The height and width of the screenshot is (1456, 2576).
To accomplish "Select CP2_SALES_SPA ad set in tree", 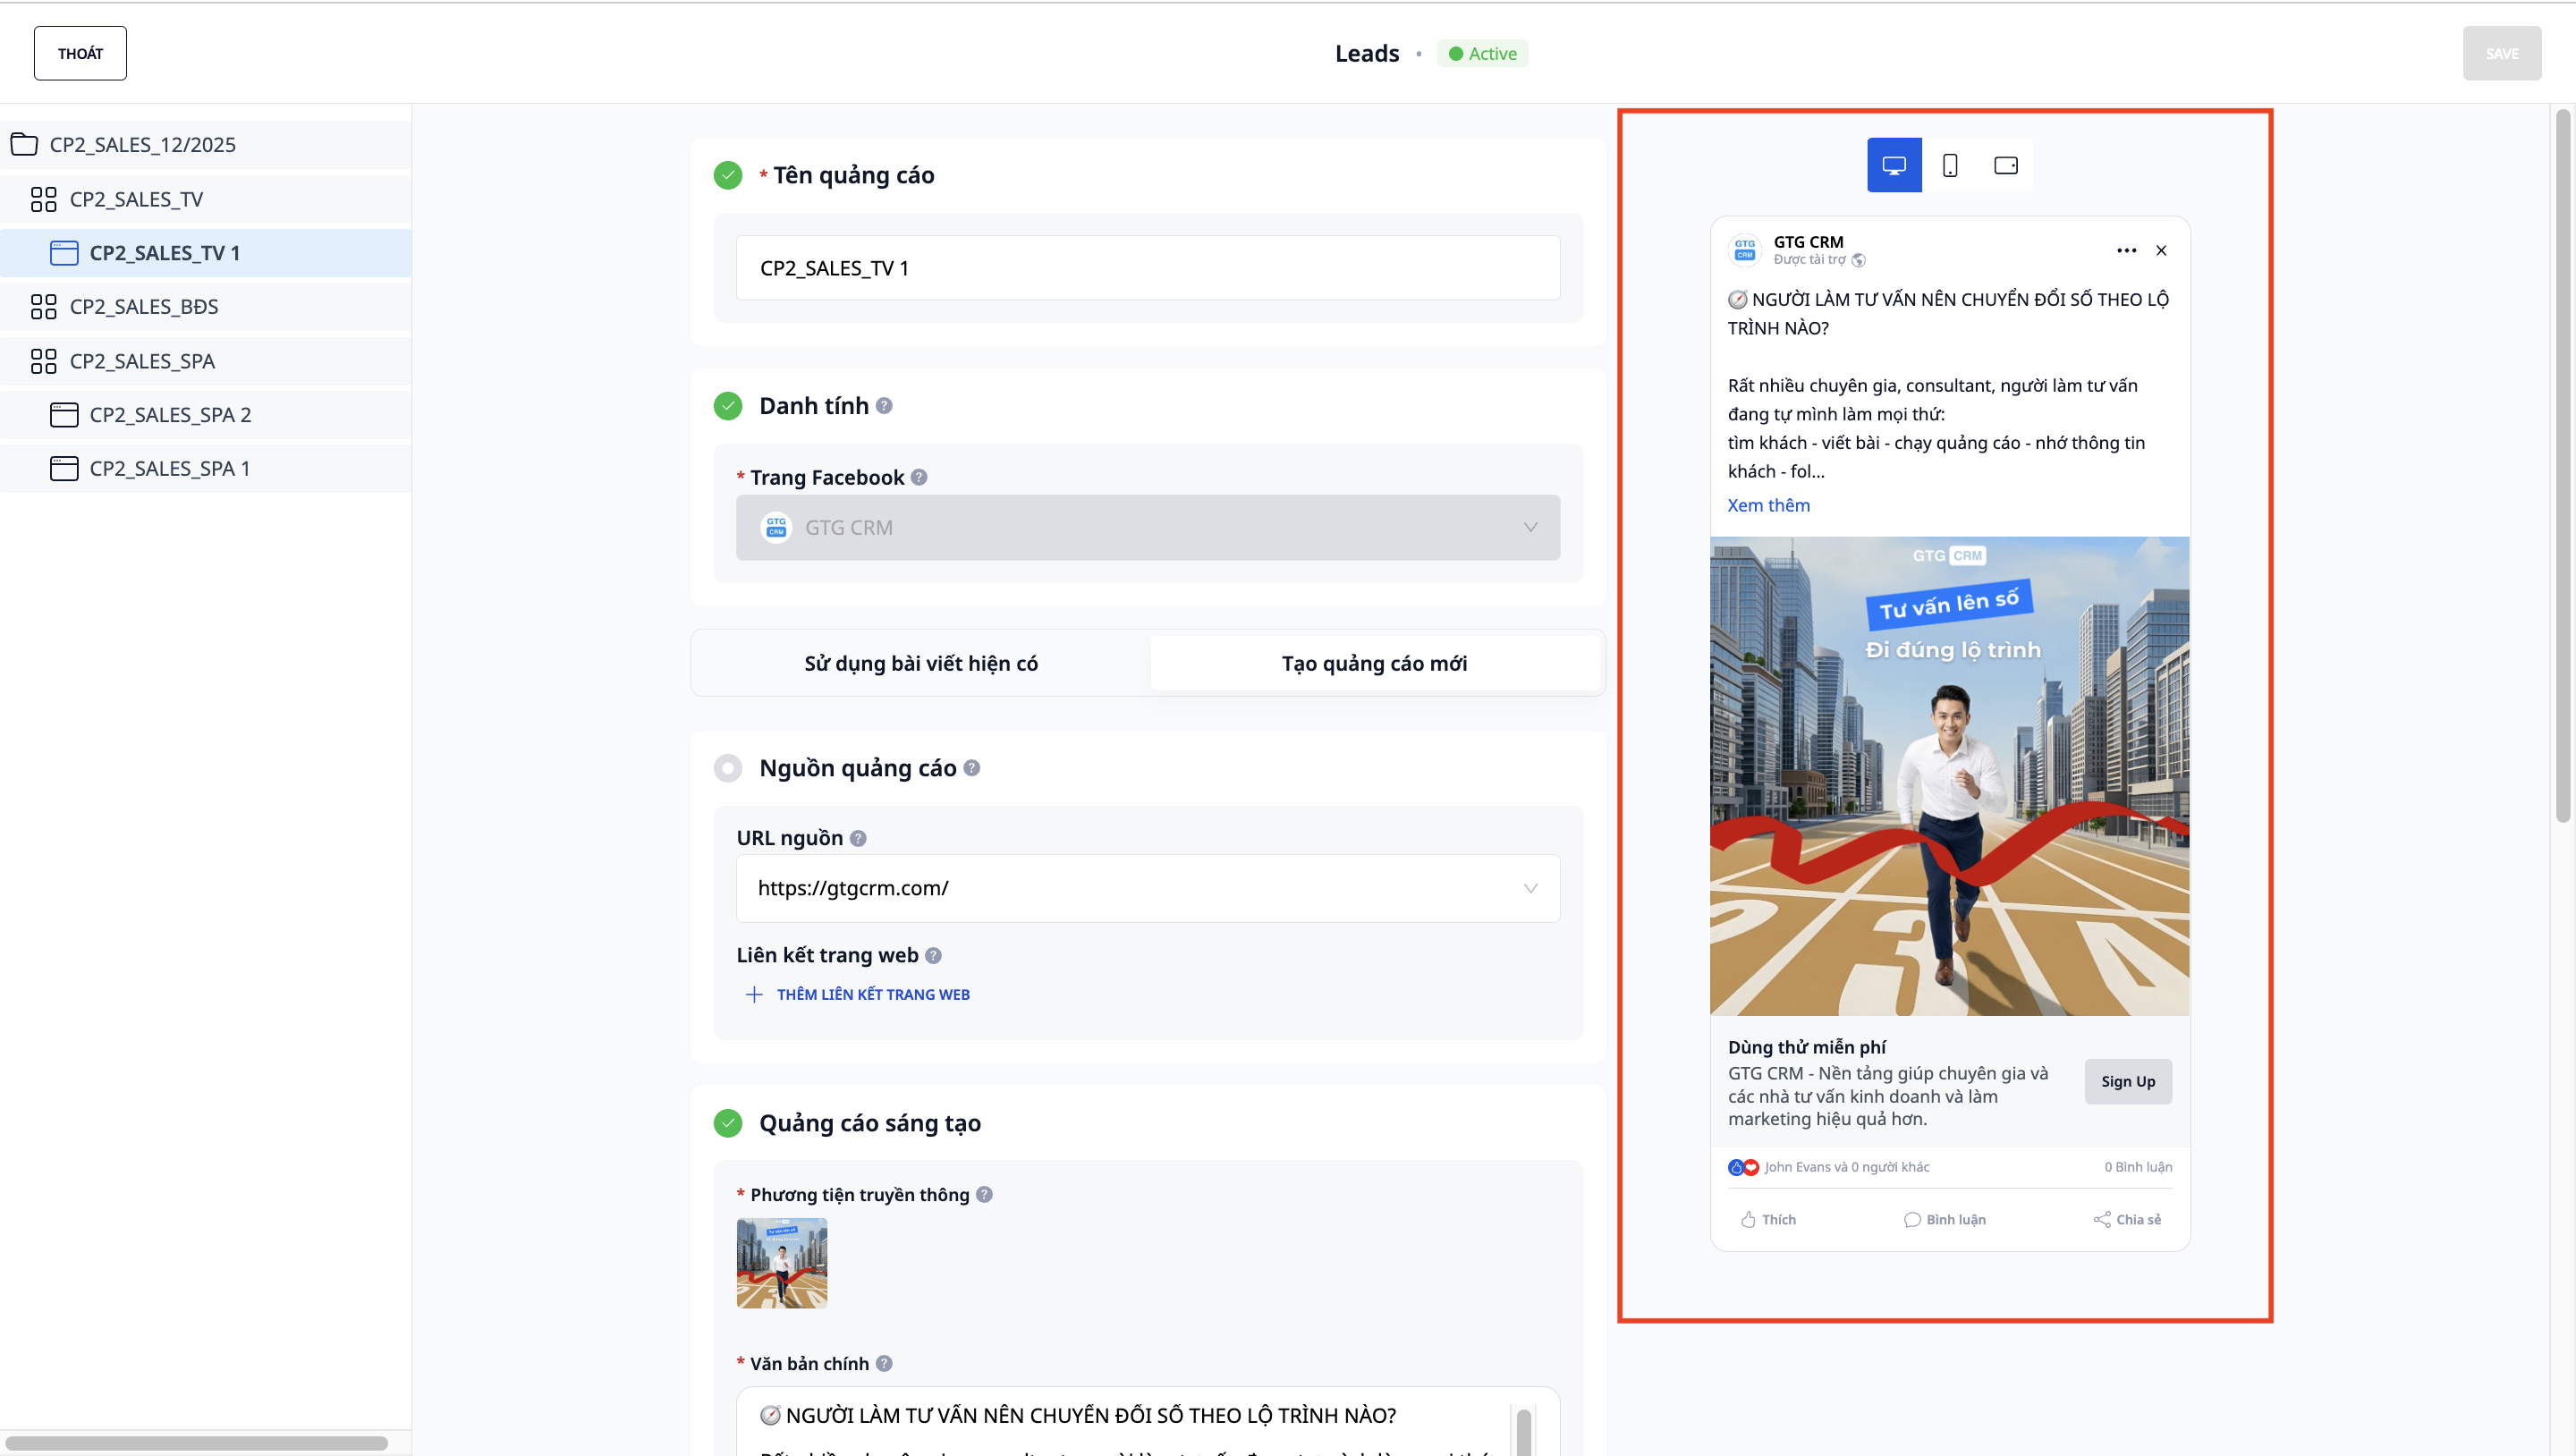I will click(x=142, y=361).
